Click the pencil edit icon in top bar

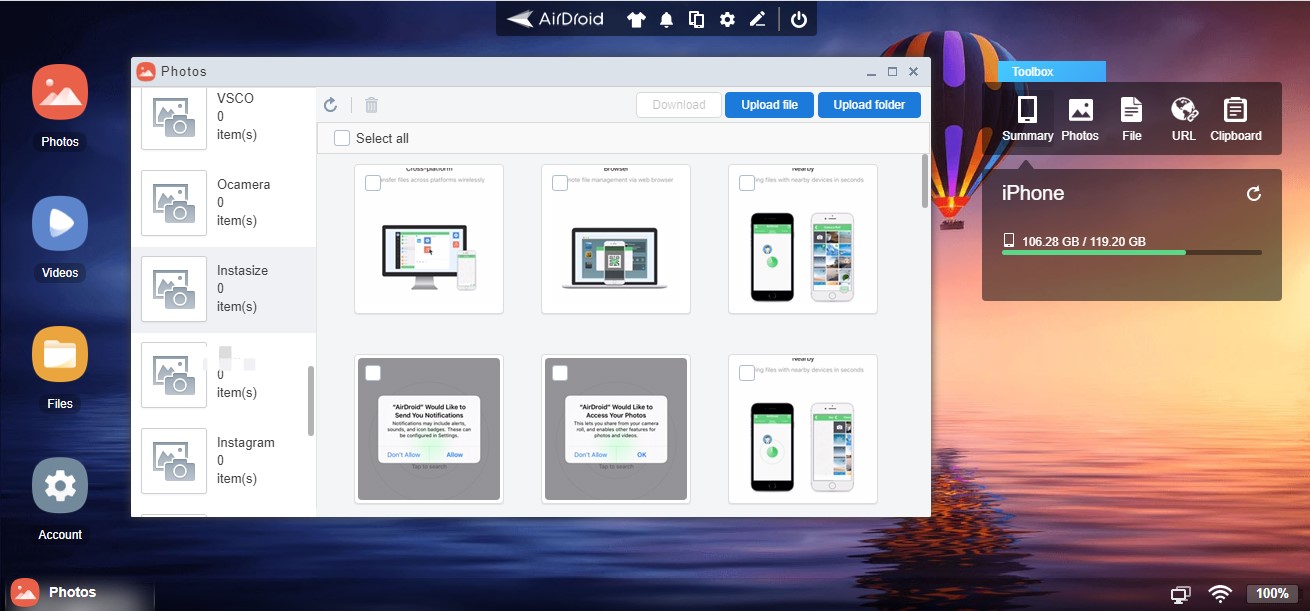[x=757, y=19]
